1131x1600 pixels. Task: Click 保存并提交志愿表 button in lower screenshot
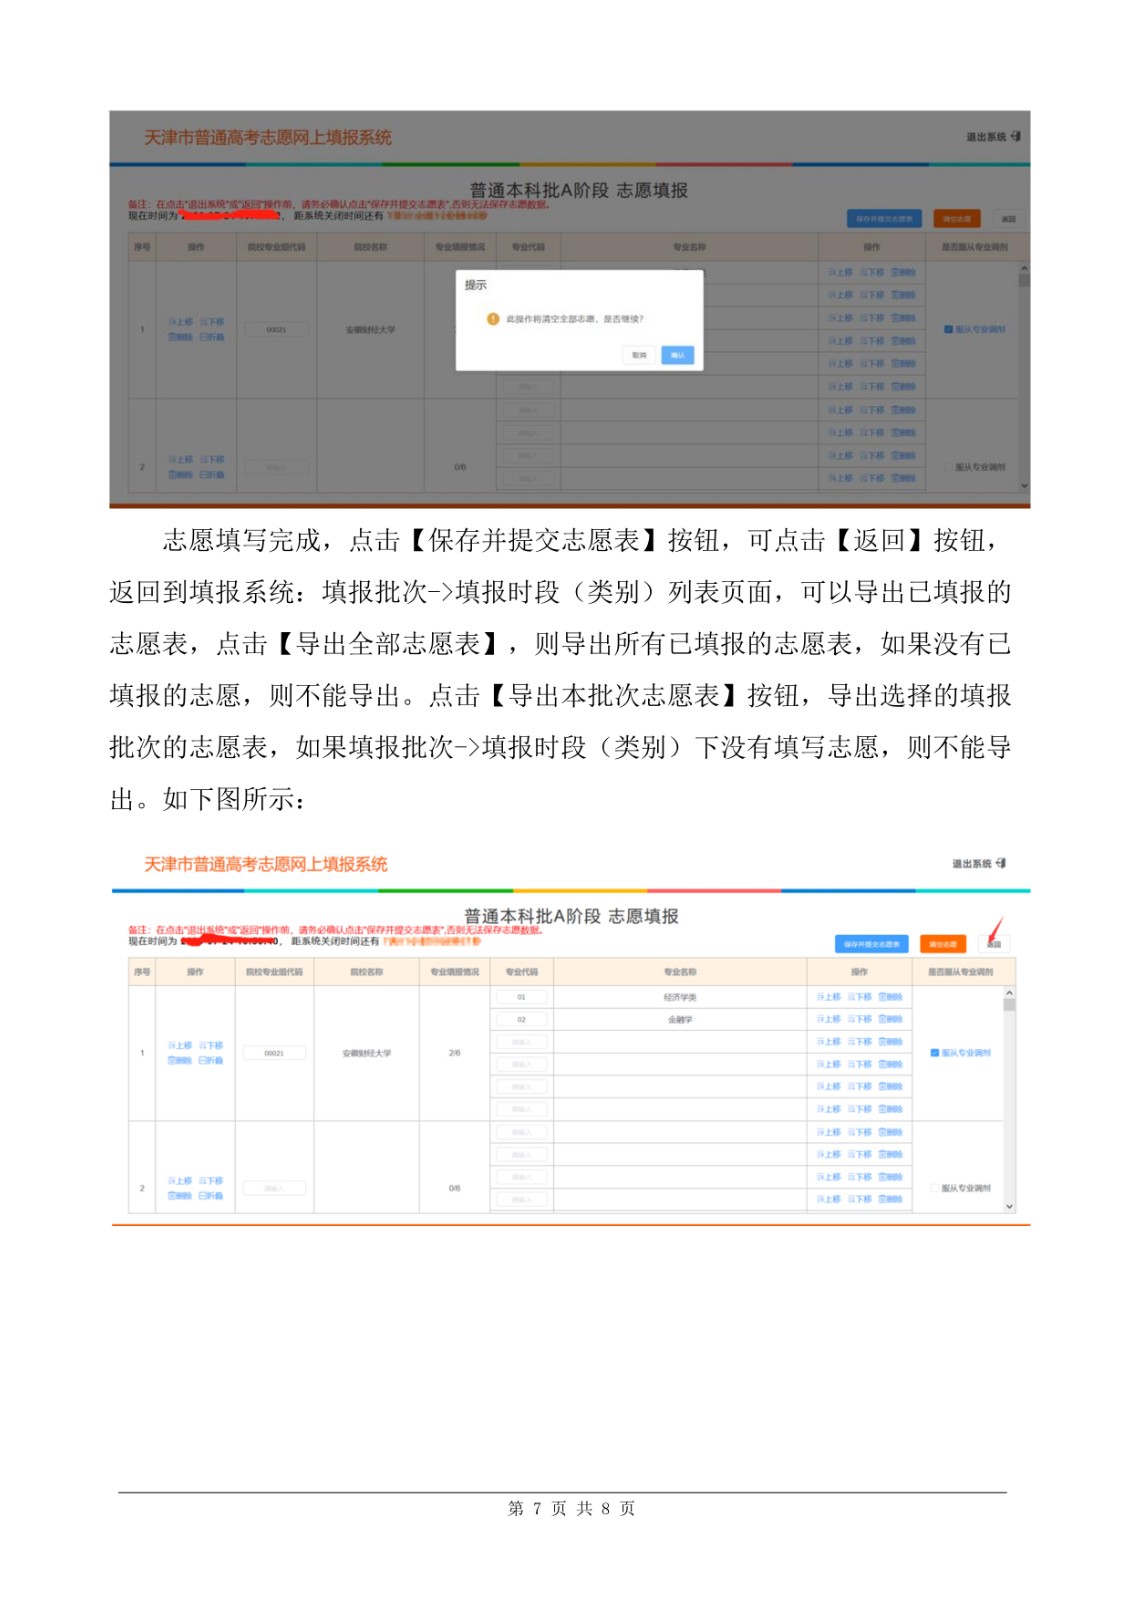point(871,944)
